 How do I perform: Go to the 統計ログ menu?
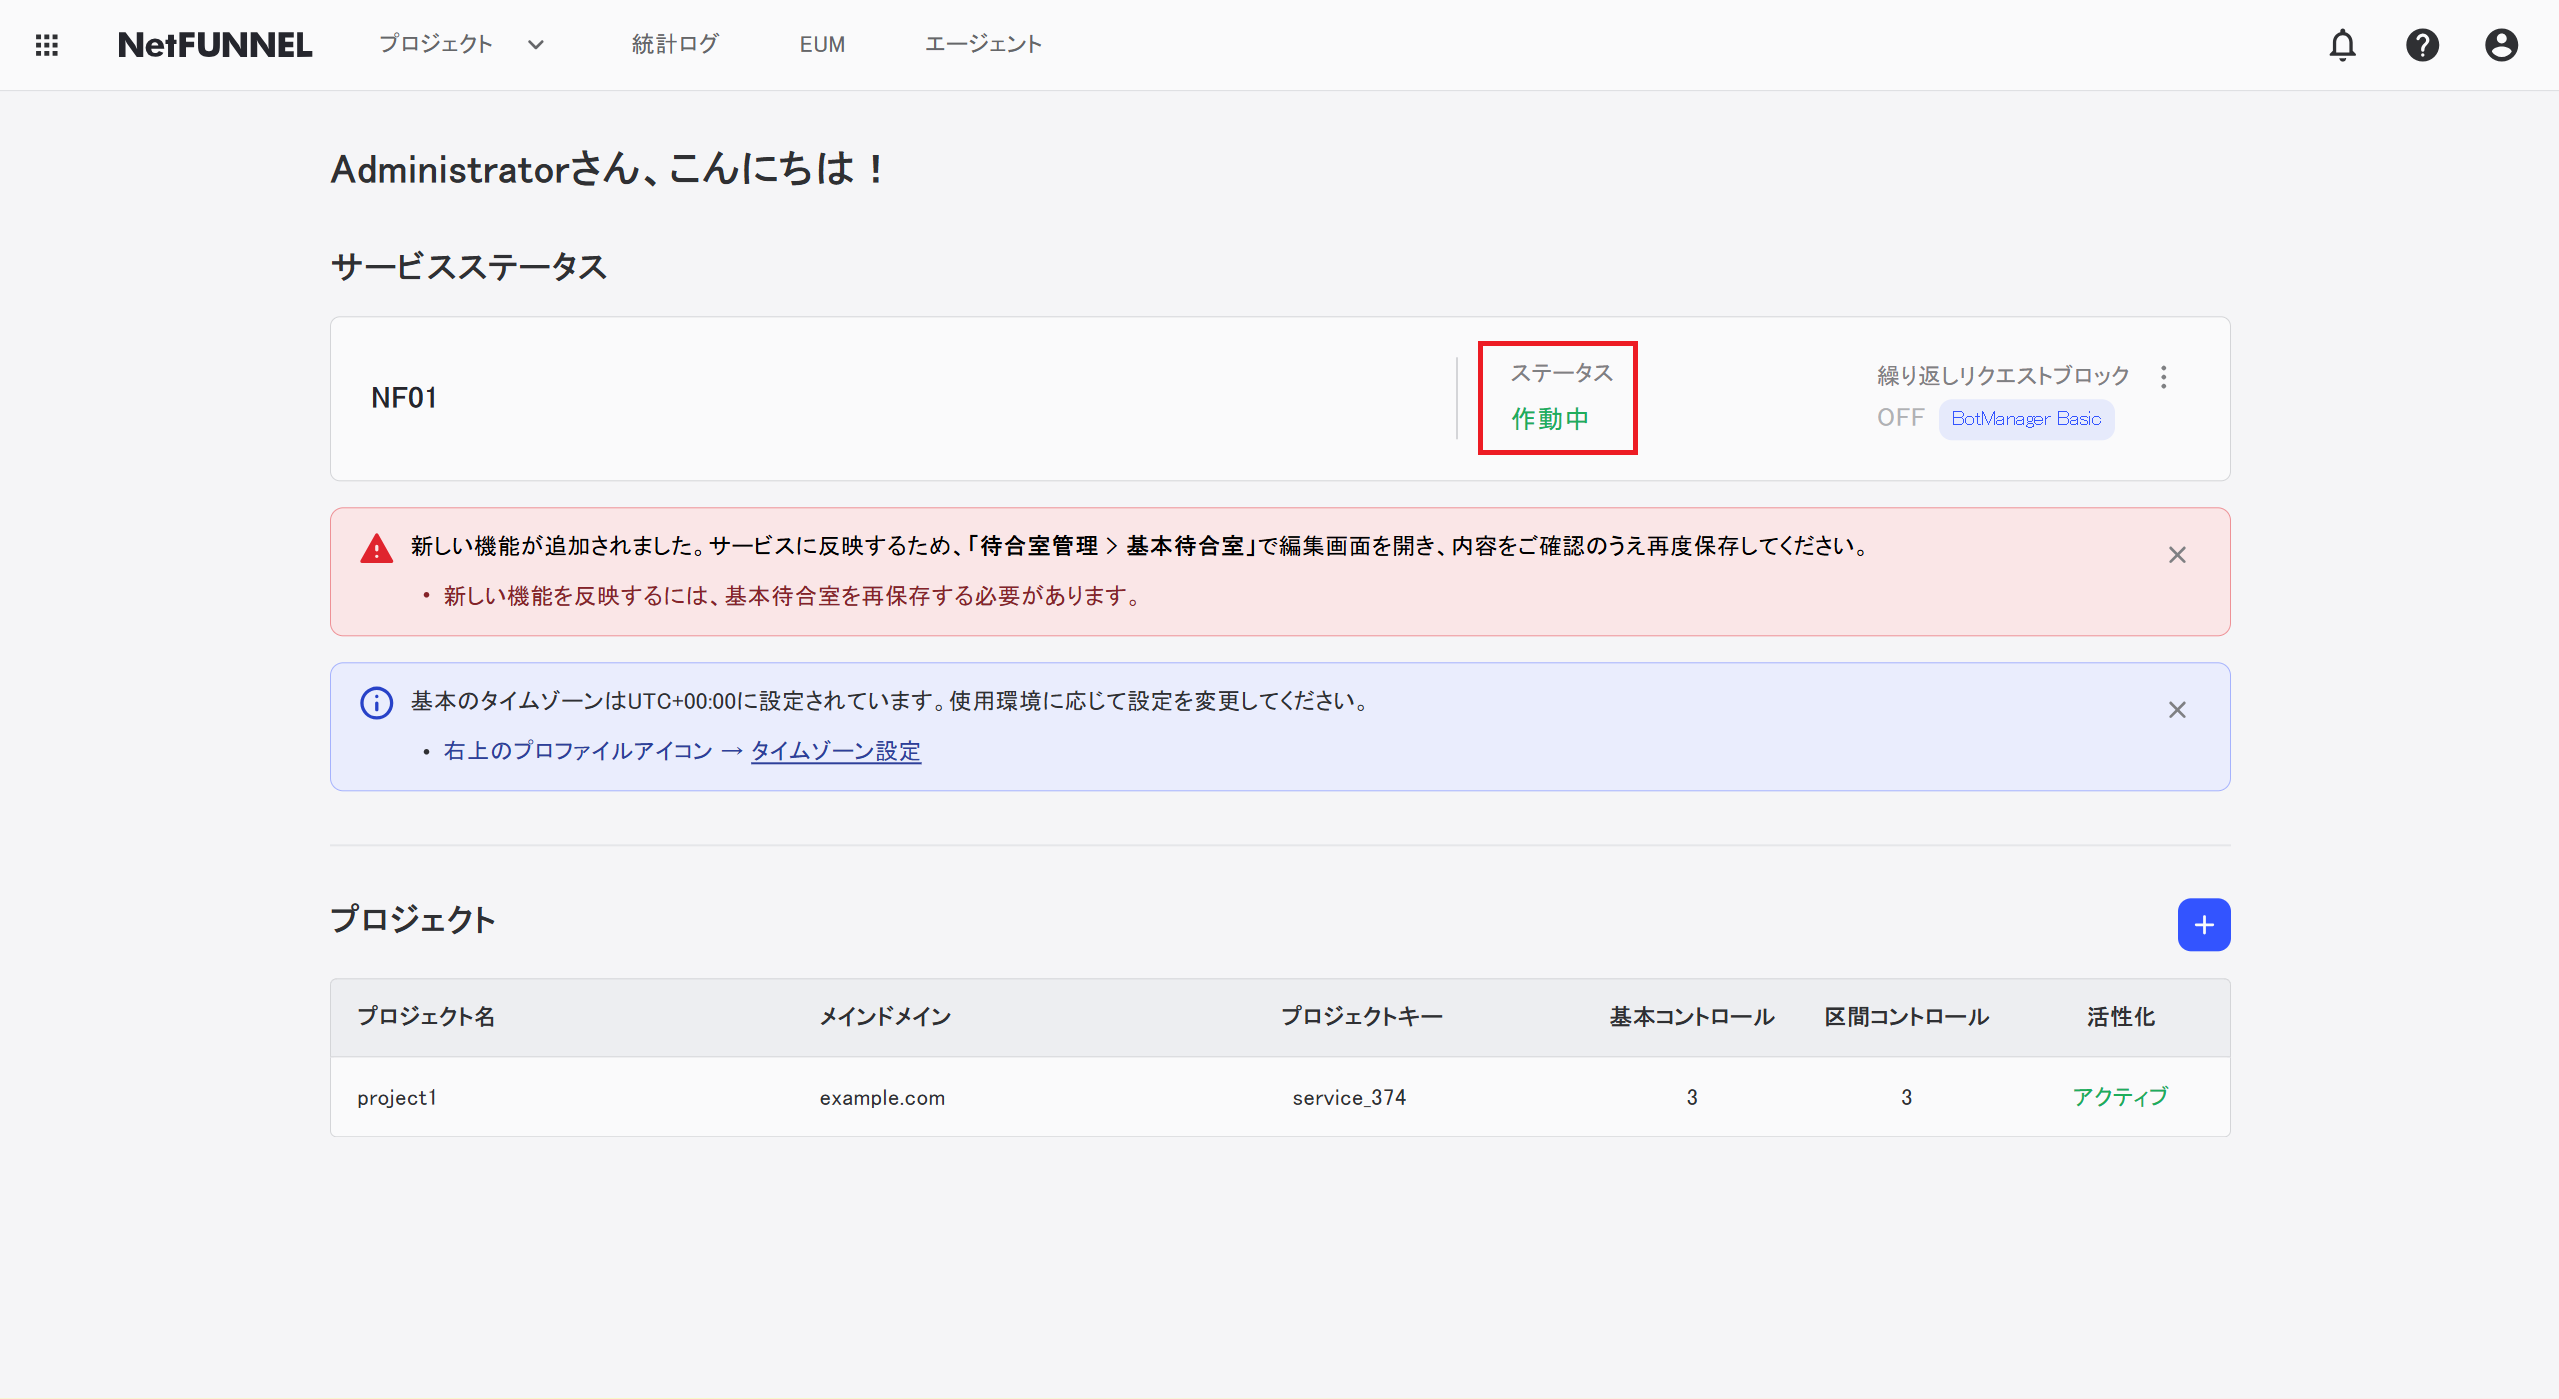(675, 45)
